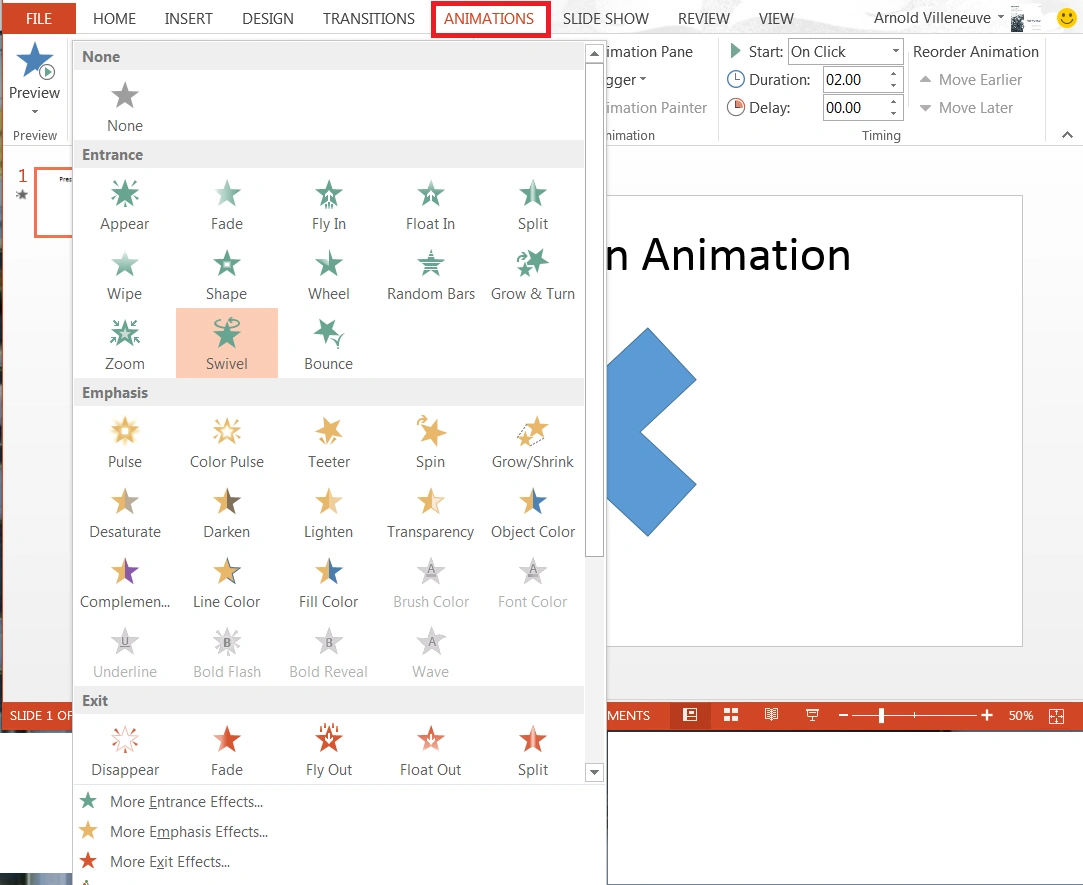Choose the Fly In entrance animation
The height and width of the screenshot is (885, 1083).
[x=328, y=203]
